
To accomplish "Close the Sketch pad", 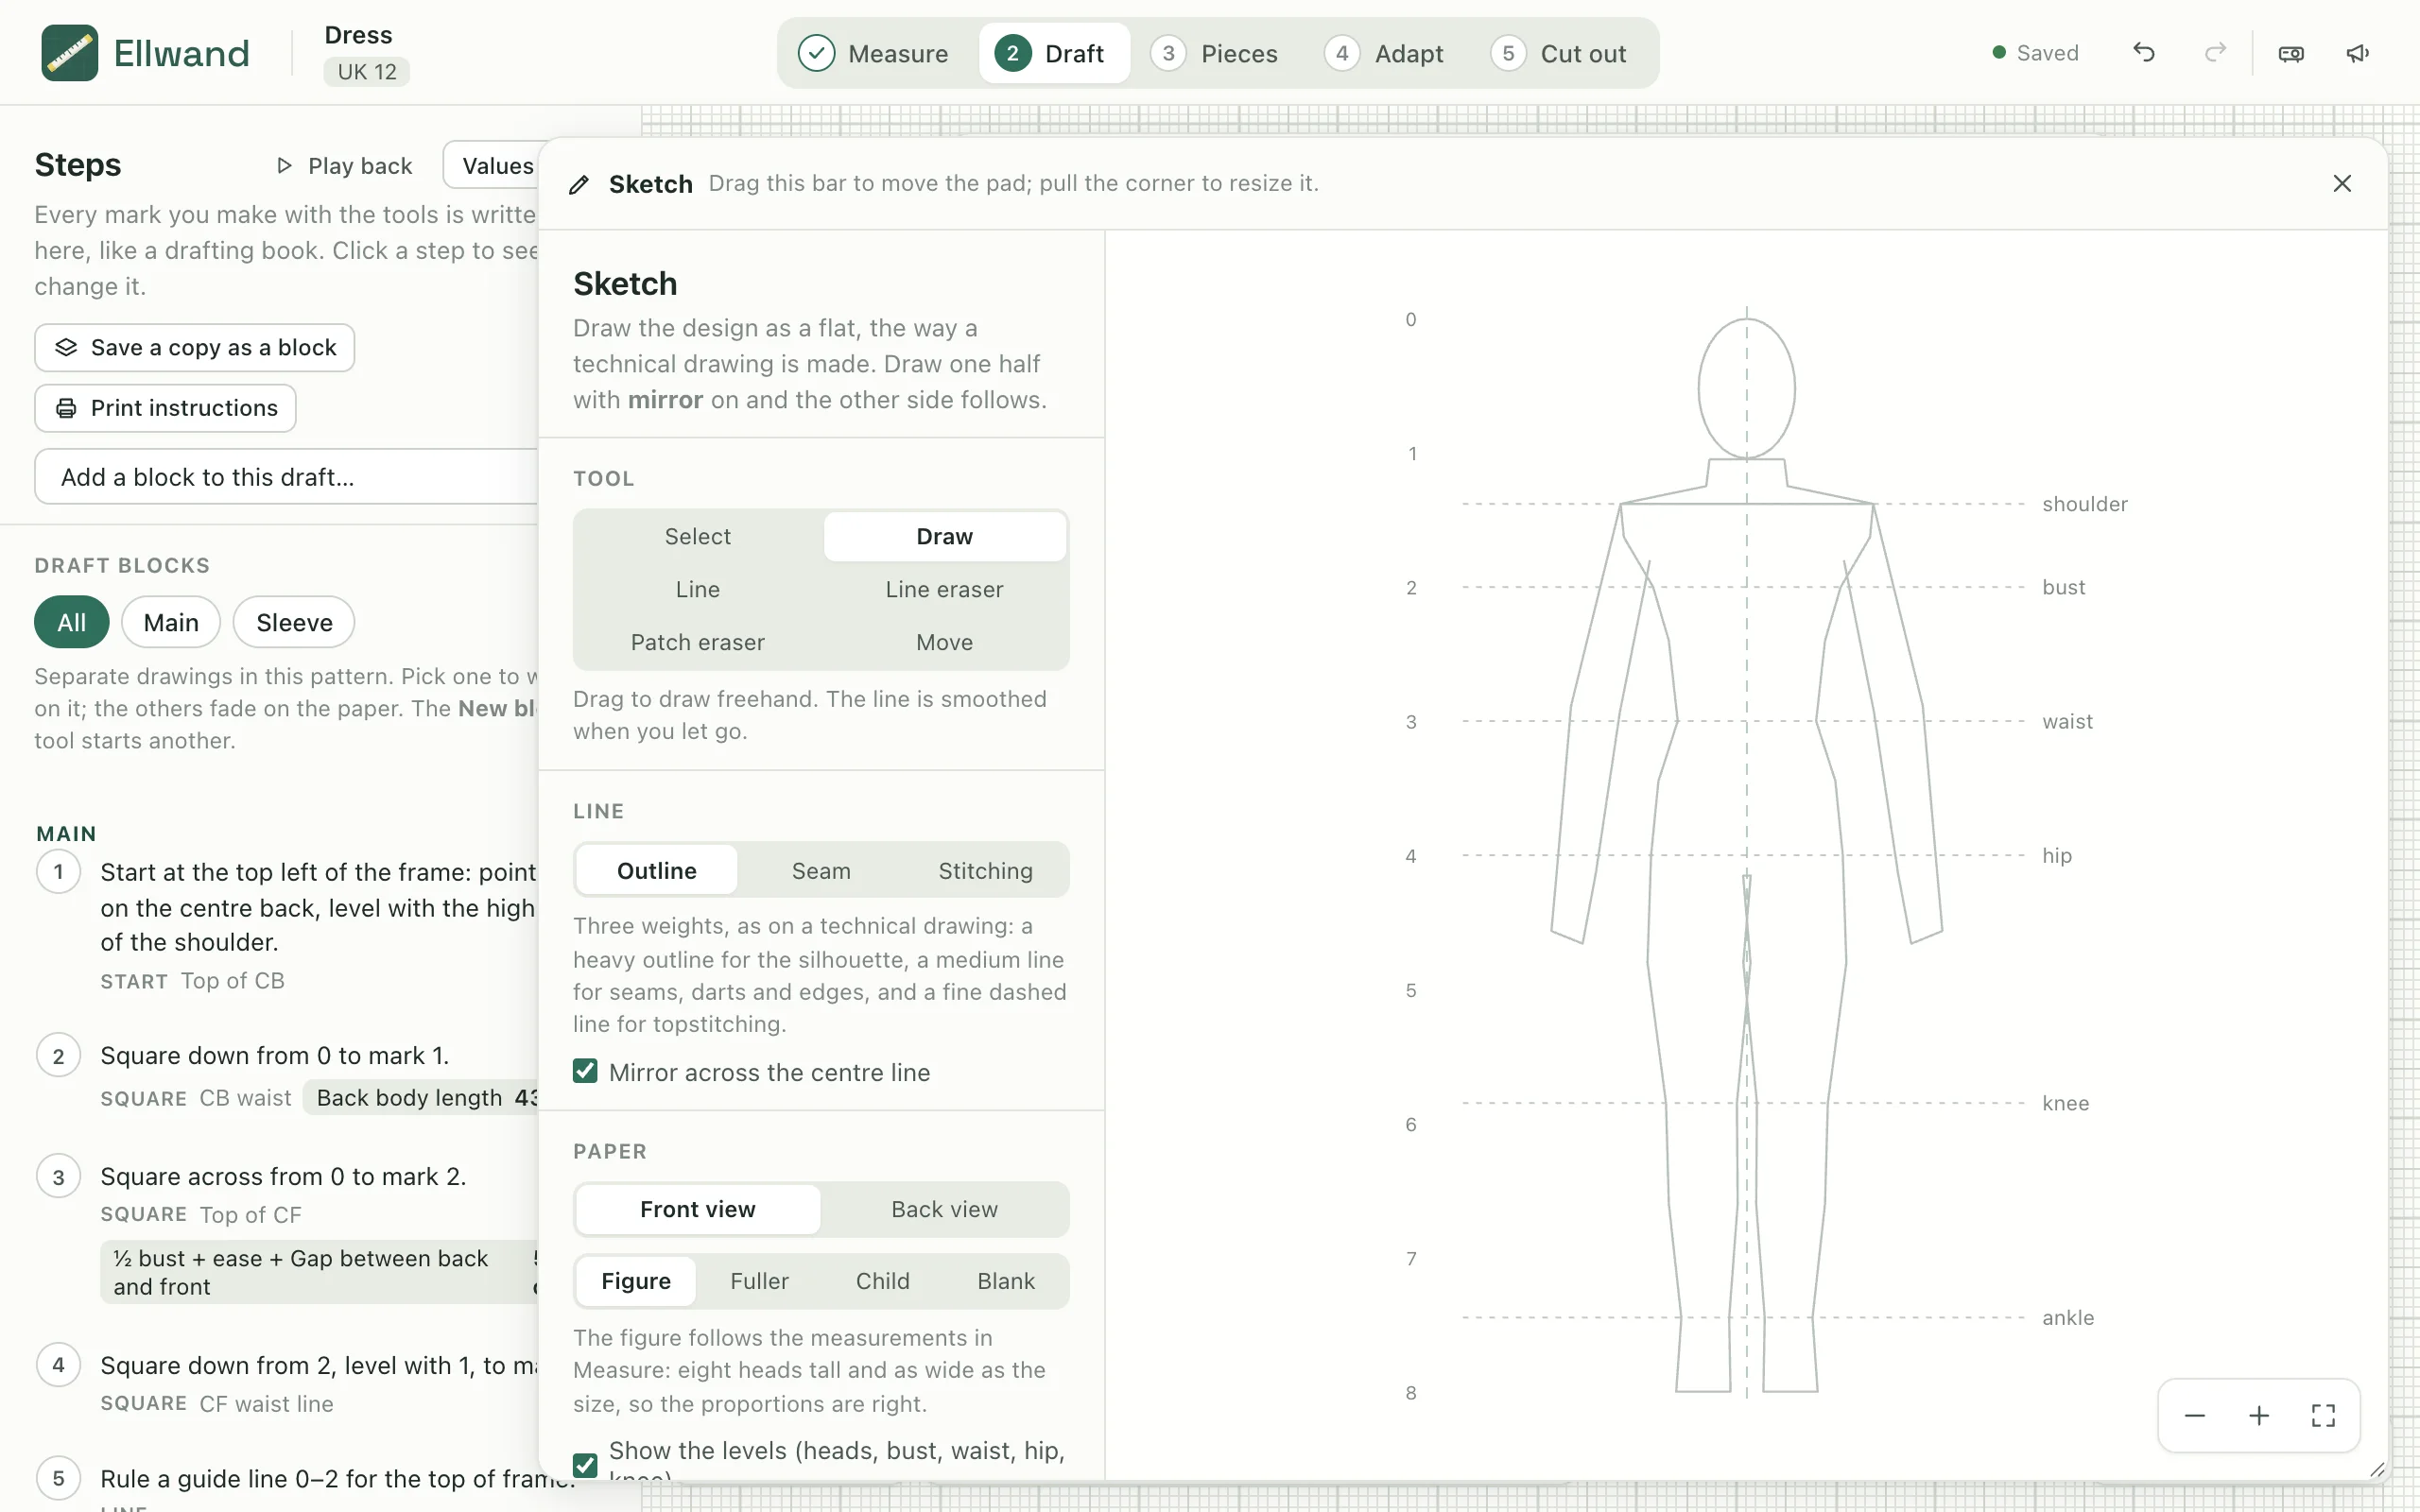I will click(2341, 183).
